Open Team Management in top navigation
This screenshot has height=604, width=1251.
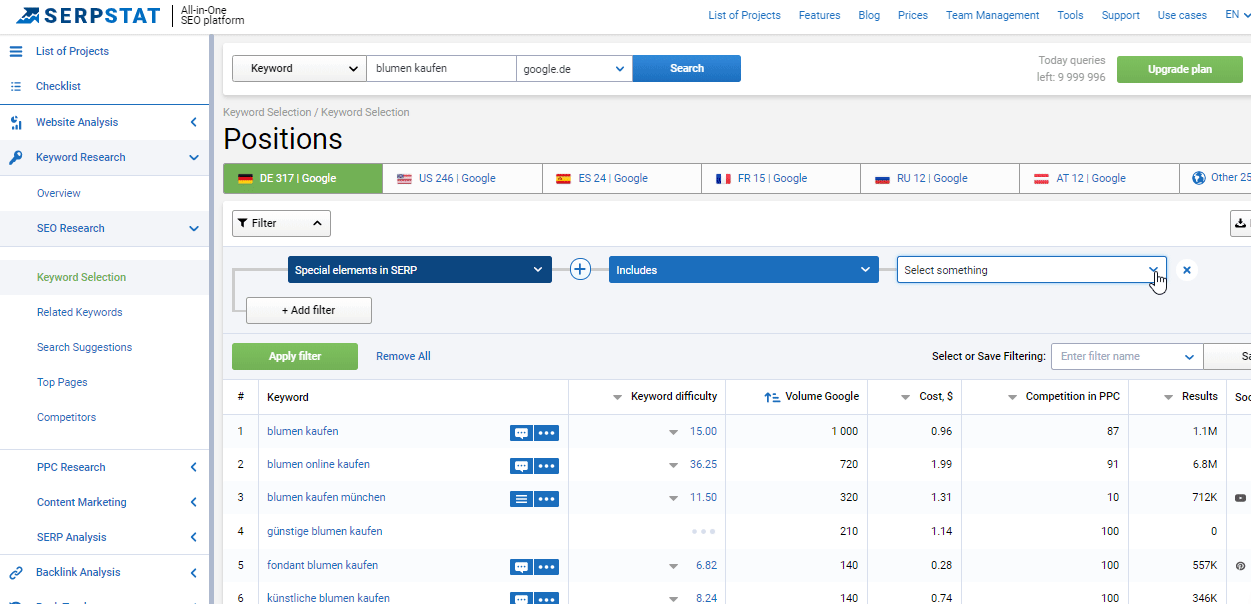pos(993,15)
